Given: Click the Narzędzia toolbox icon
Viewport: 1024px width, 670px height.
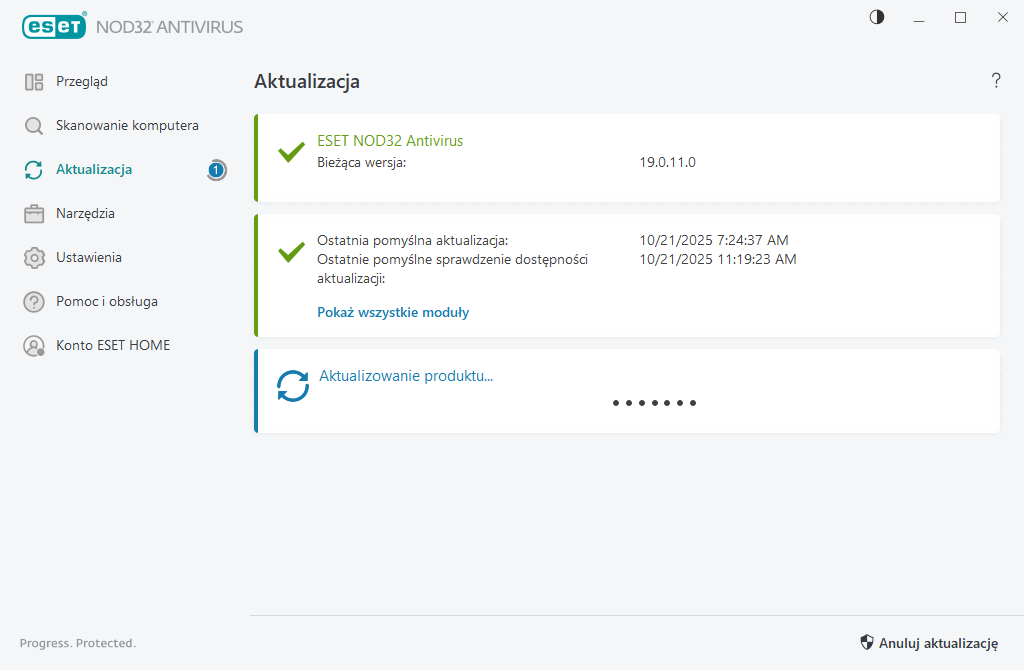Looking at the screenshot, I should click(x=34, y=214).
